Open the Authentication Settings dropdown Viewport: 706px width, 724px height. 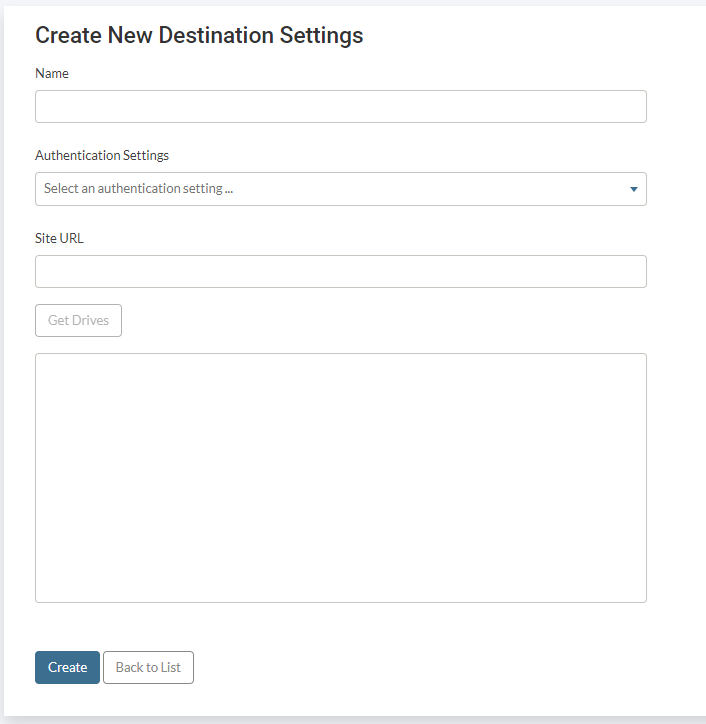[x=340, y=189]
